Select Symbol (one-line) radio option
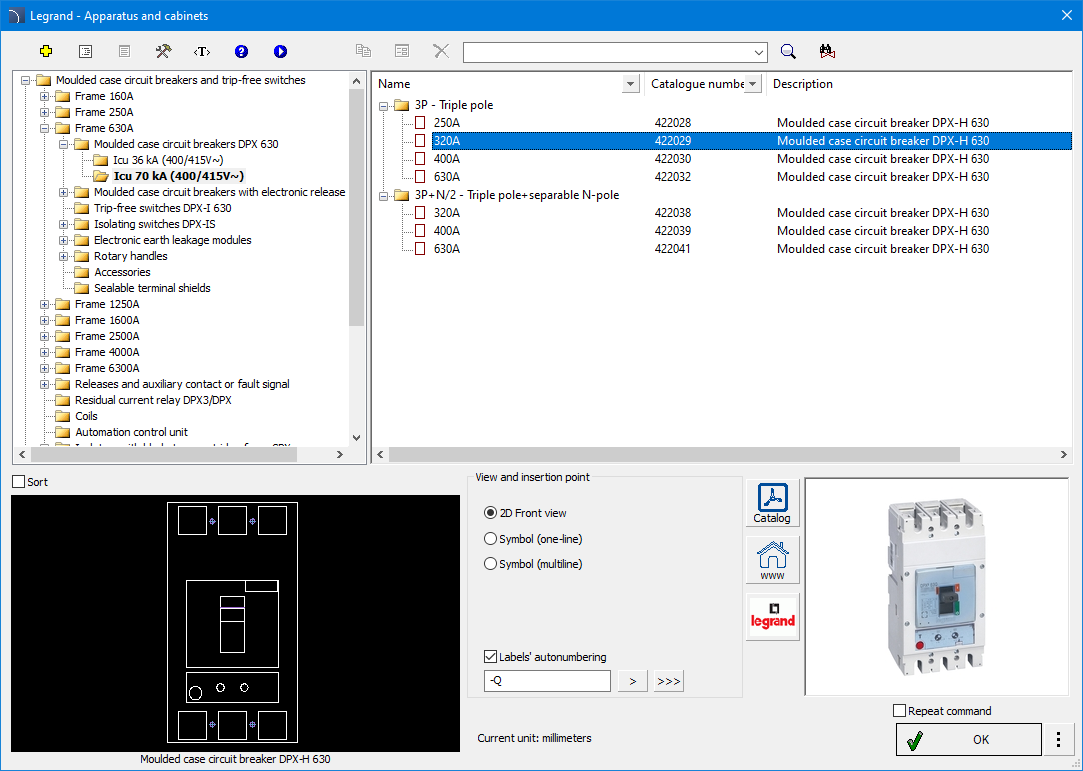The width and height of the screenshot is (1083, 771). (x=490, y=538)
